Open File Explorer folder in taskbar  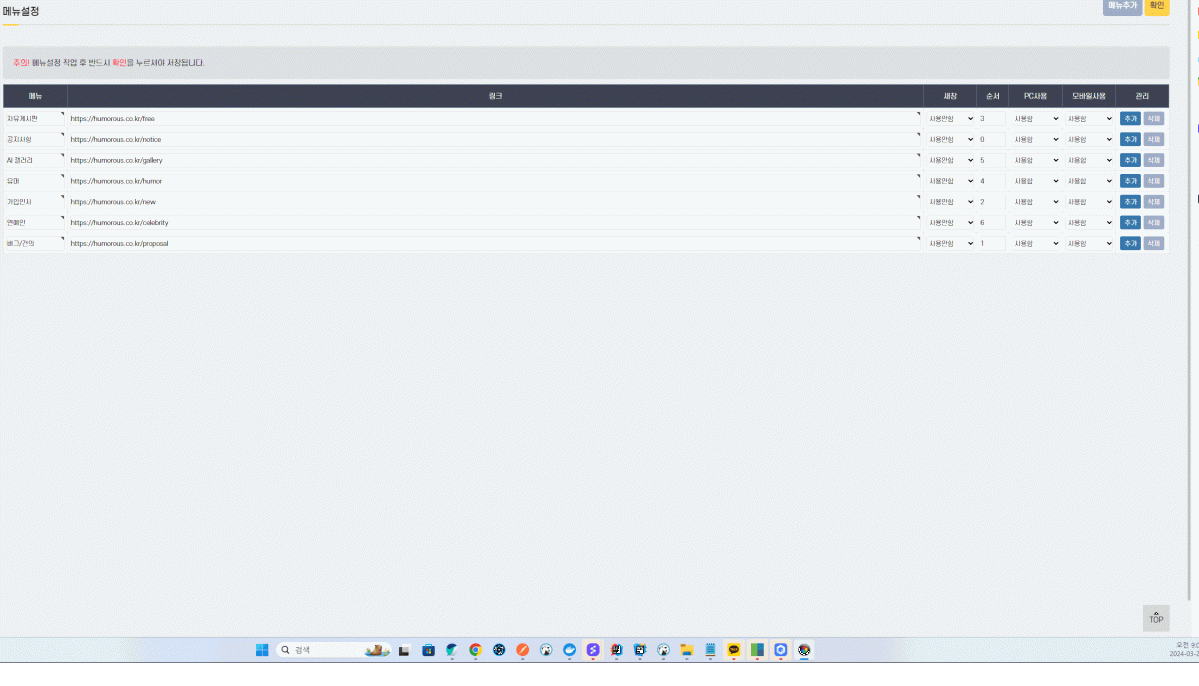click(687, 650)
